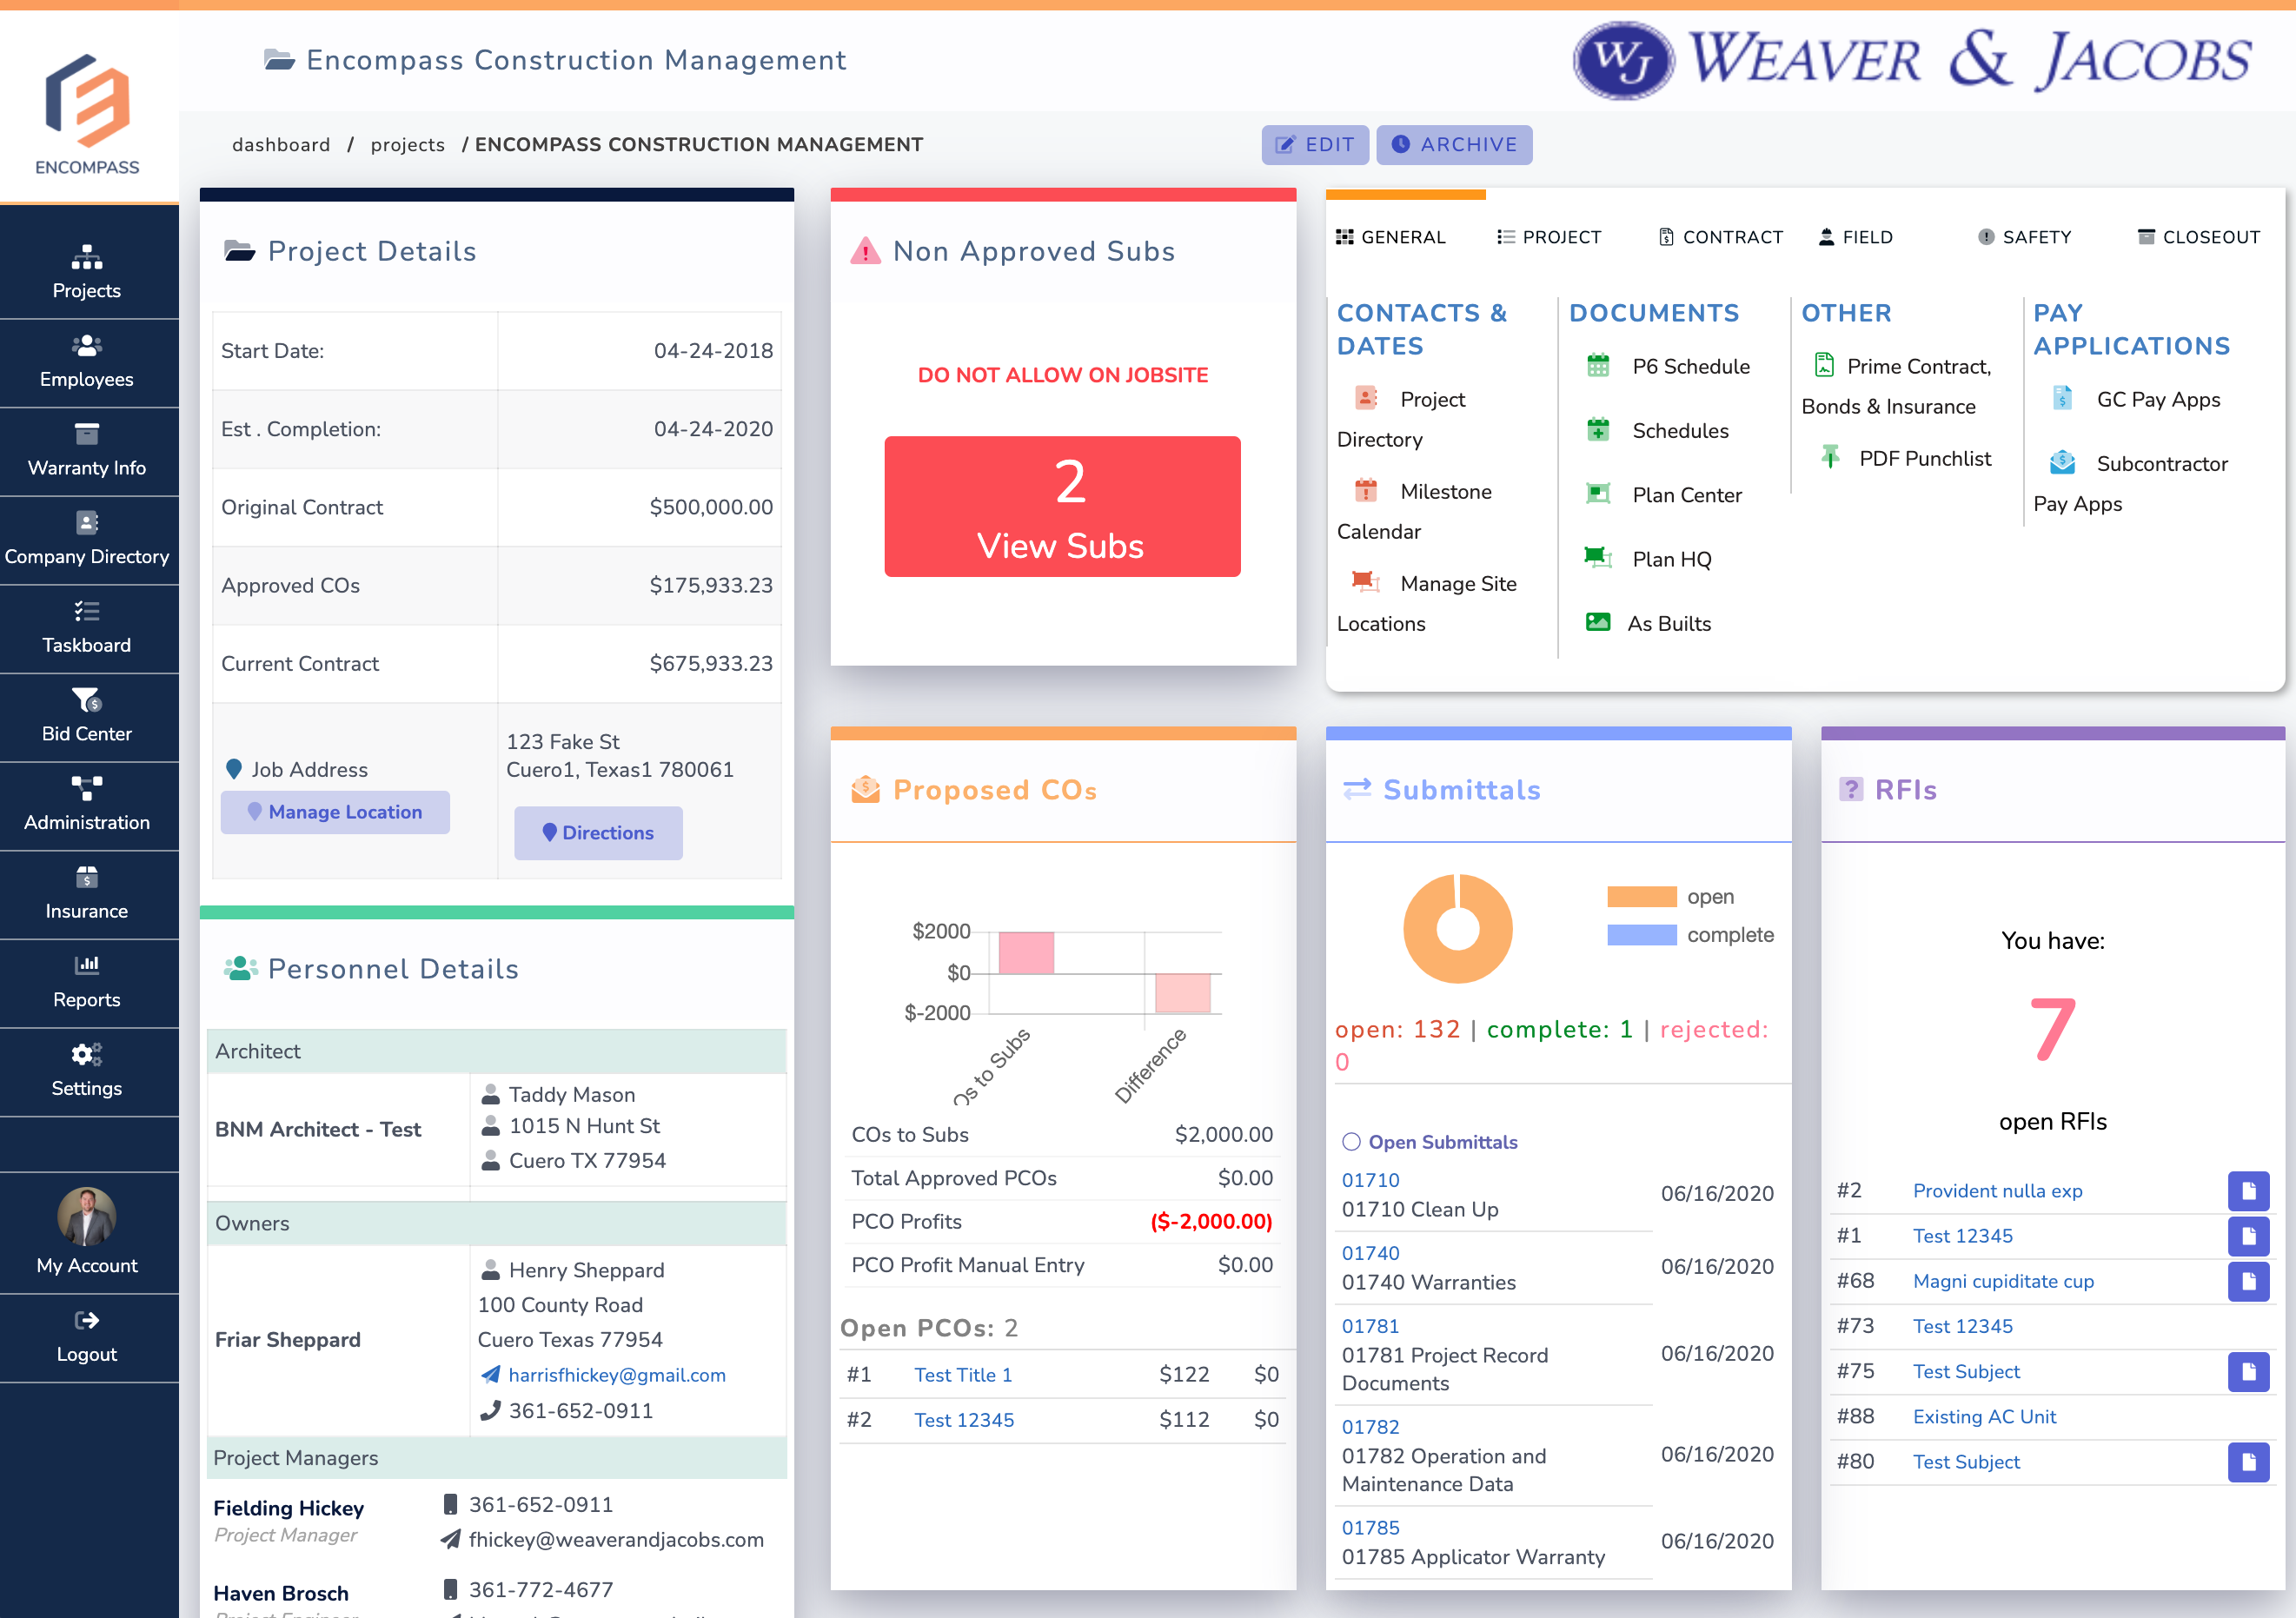This screenshot has height=1618, width=2296.
Task: Switch to the CLOSEOUT tab
Action: [2198, 237]
